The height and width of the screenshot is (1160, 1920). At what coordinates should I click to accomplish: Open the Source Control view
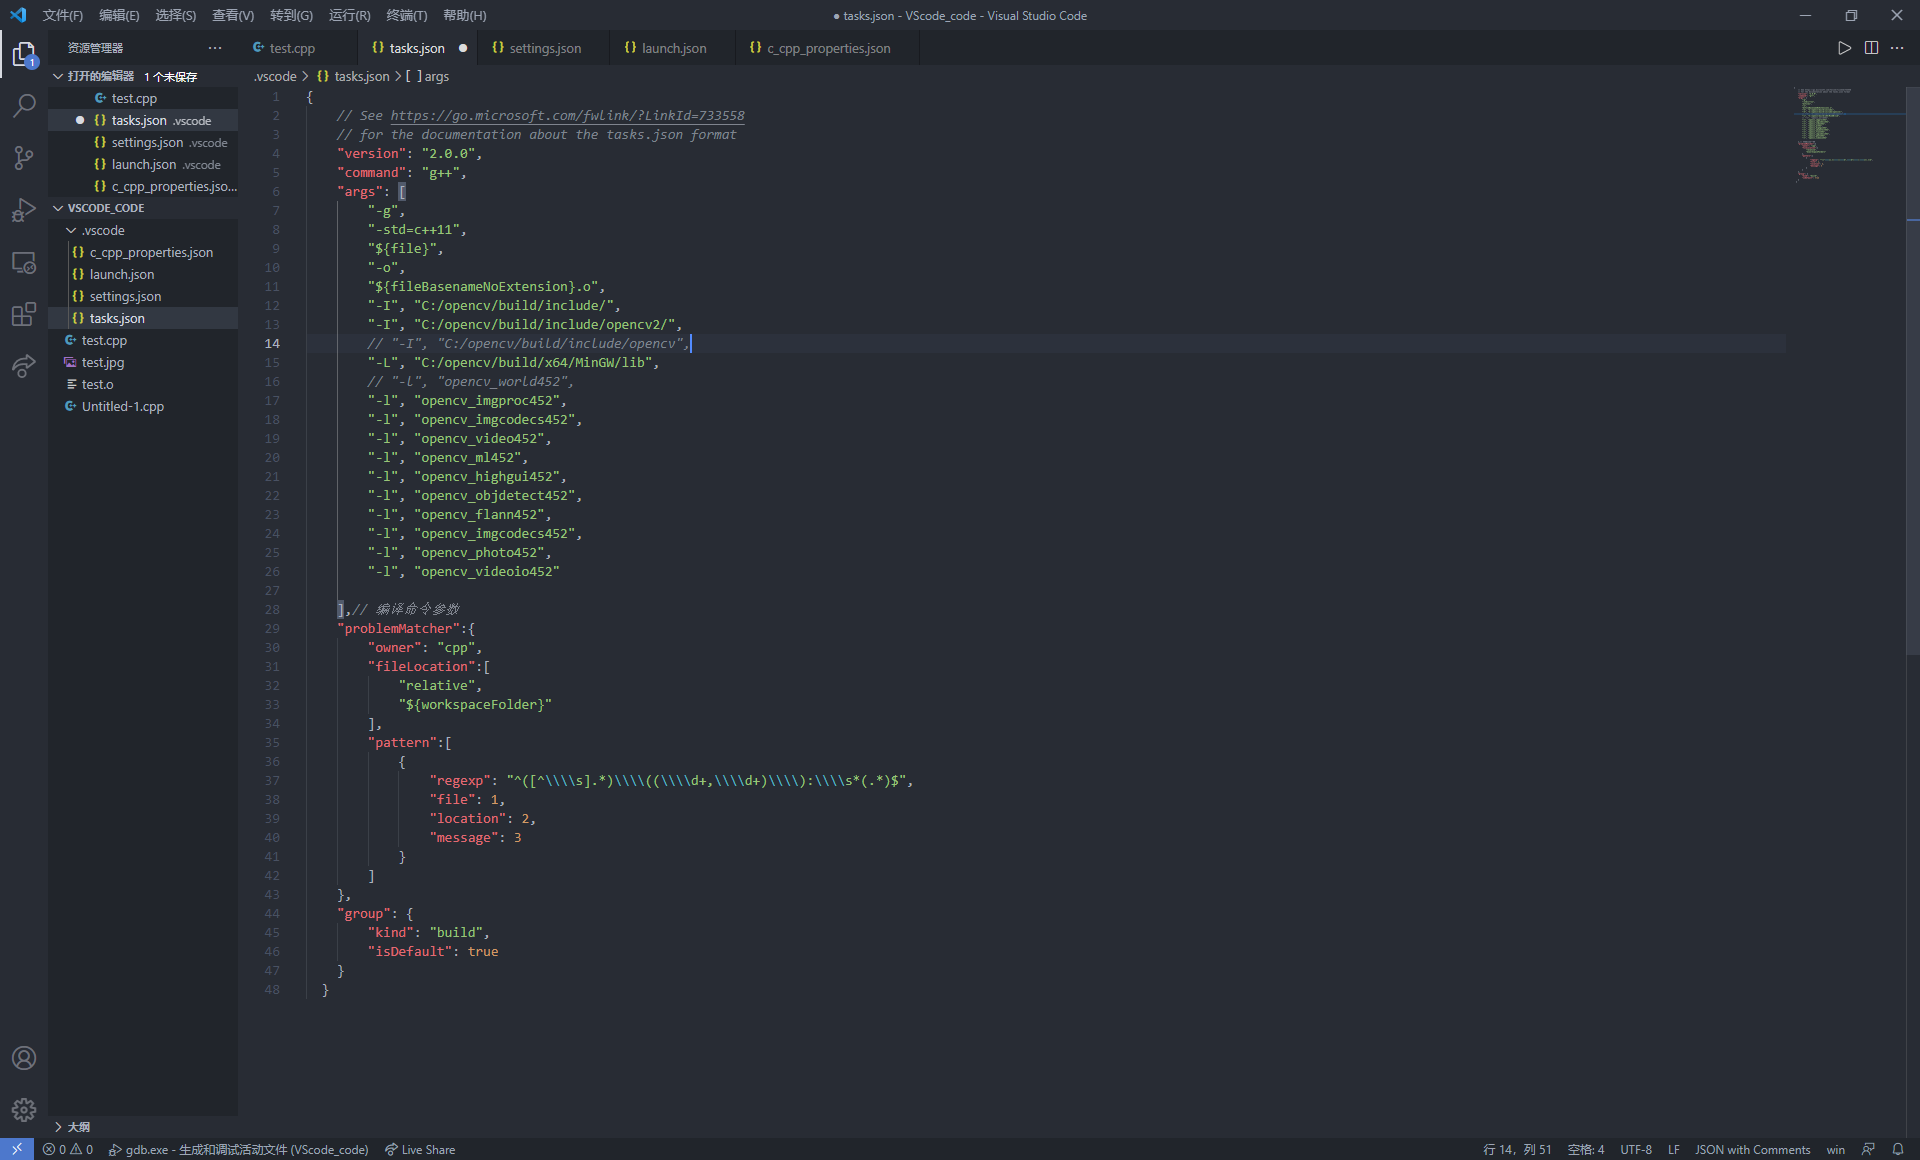(x=24, y=158)
